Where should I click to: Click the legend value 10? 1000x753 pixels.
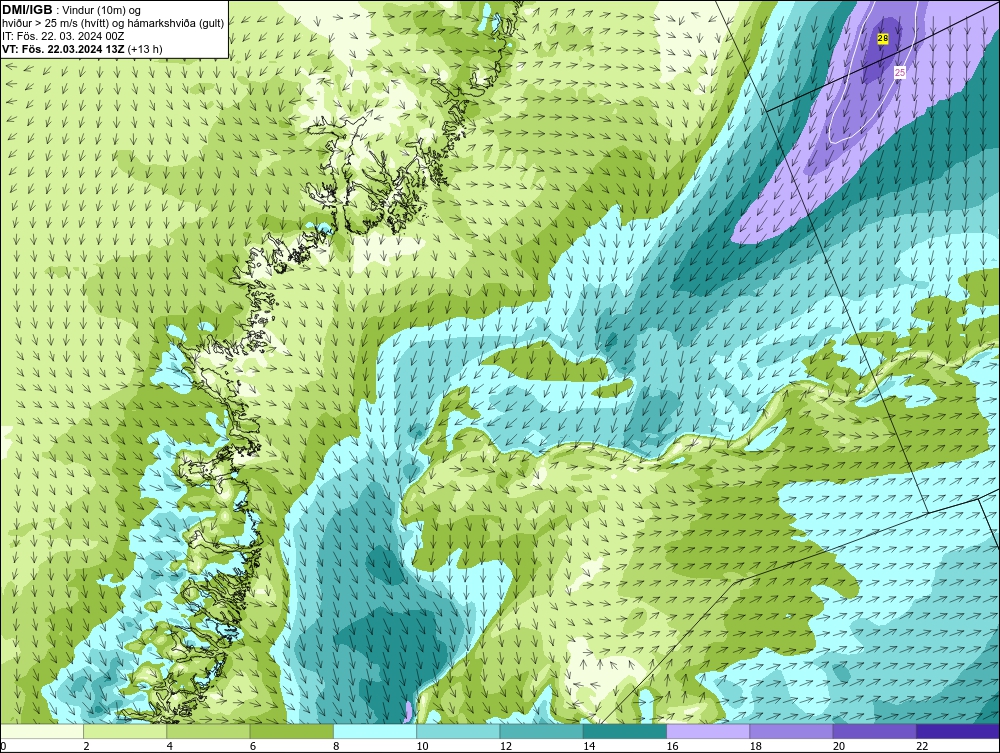coord(422,747)
